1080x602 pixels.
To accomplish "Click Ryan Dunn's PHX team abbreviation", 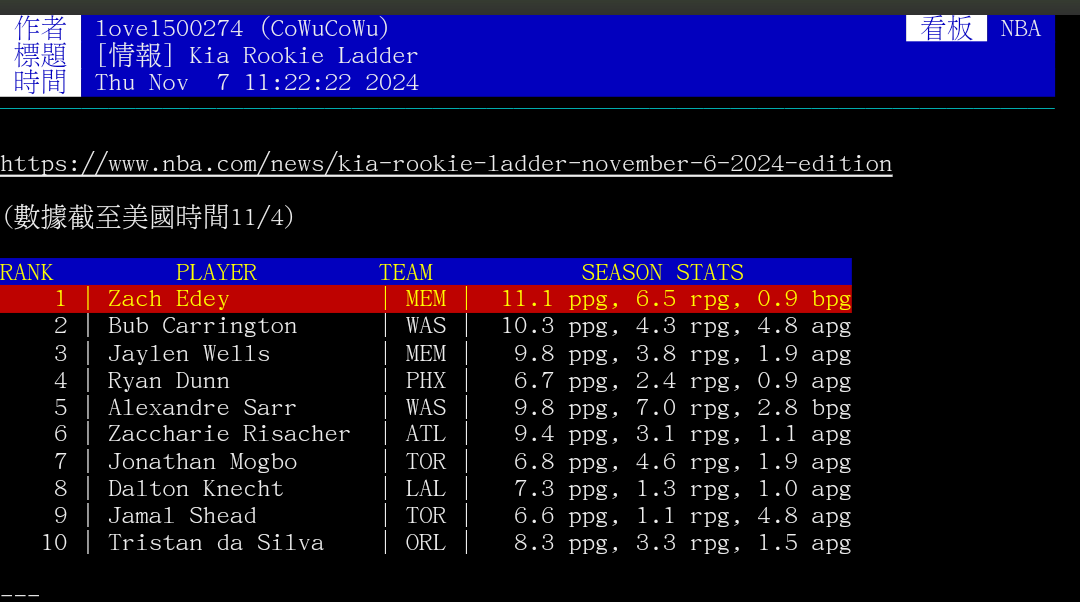I will coord(426,381).
